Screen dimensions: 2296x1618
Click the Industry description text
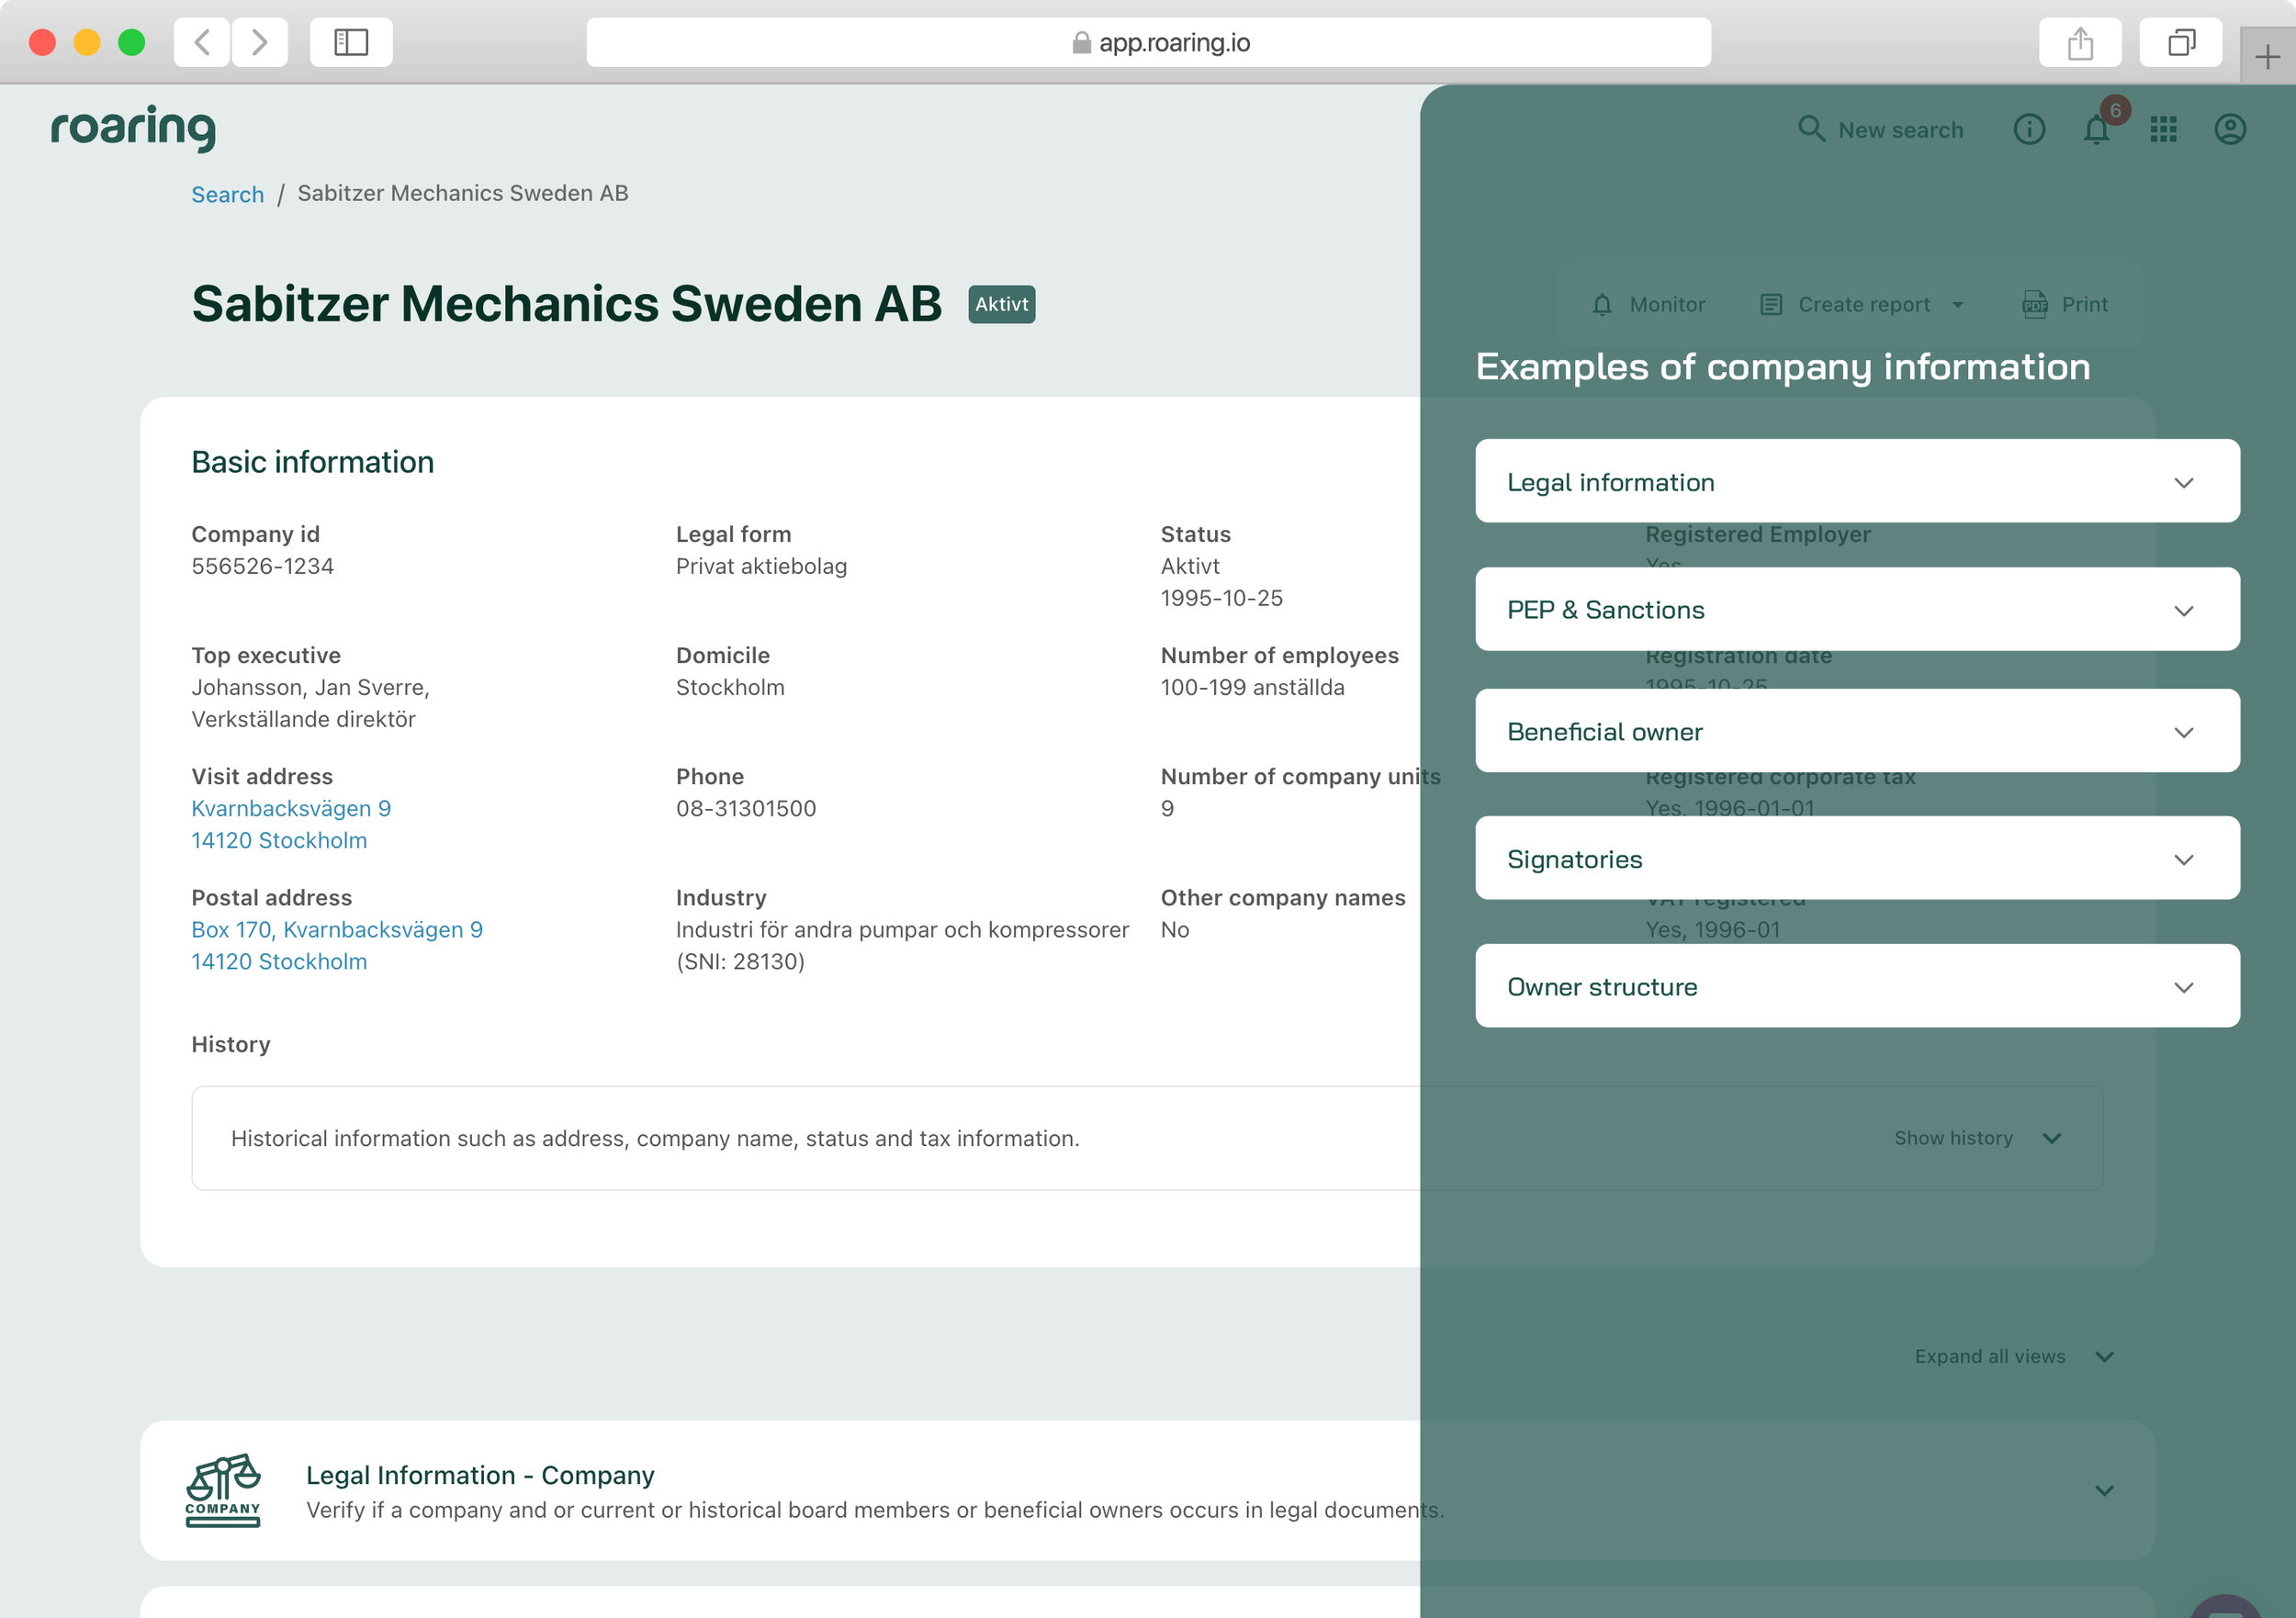(x=902, y=945)
